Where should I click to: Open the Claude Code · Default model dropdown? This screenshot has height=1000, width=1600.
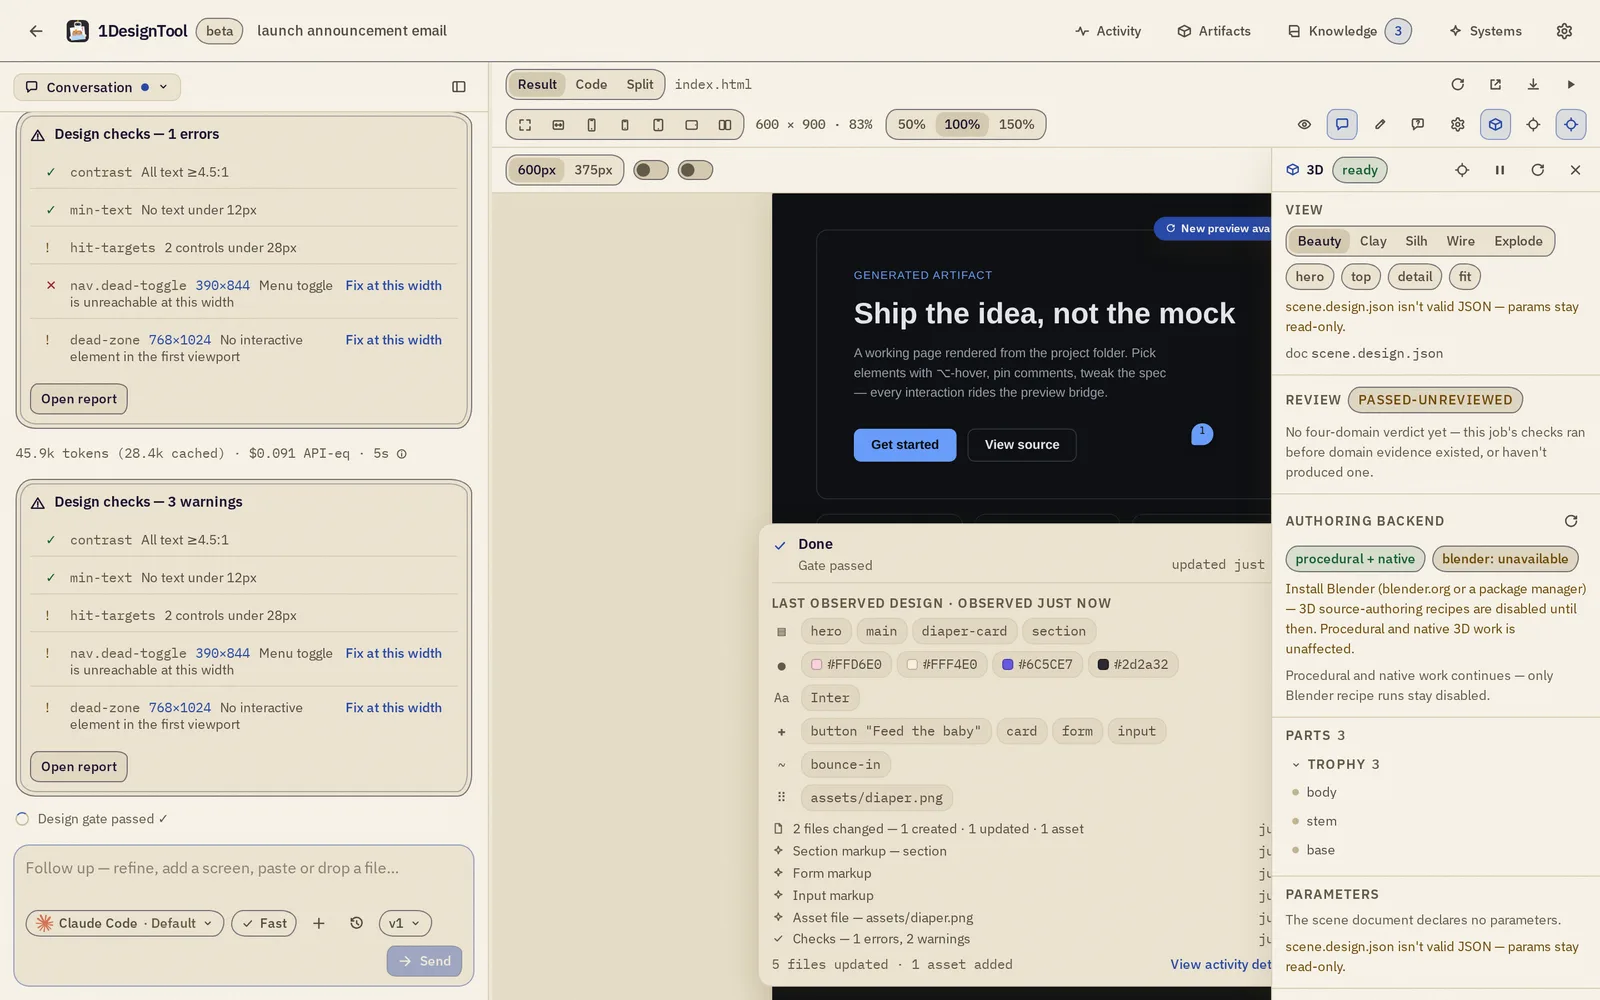[x=124, y=923]
